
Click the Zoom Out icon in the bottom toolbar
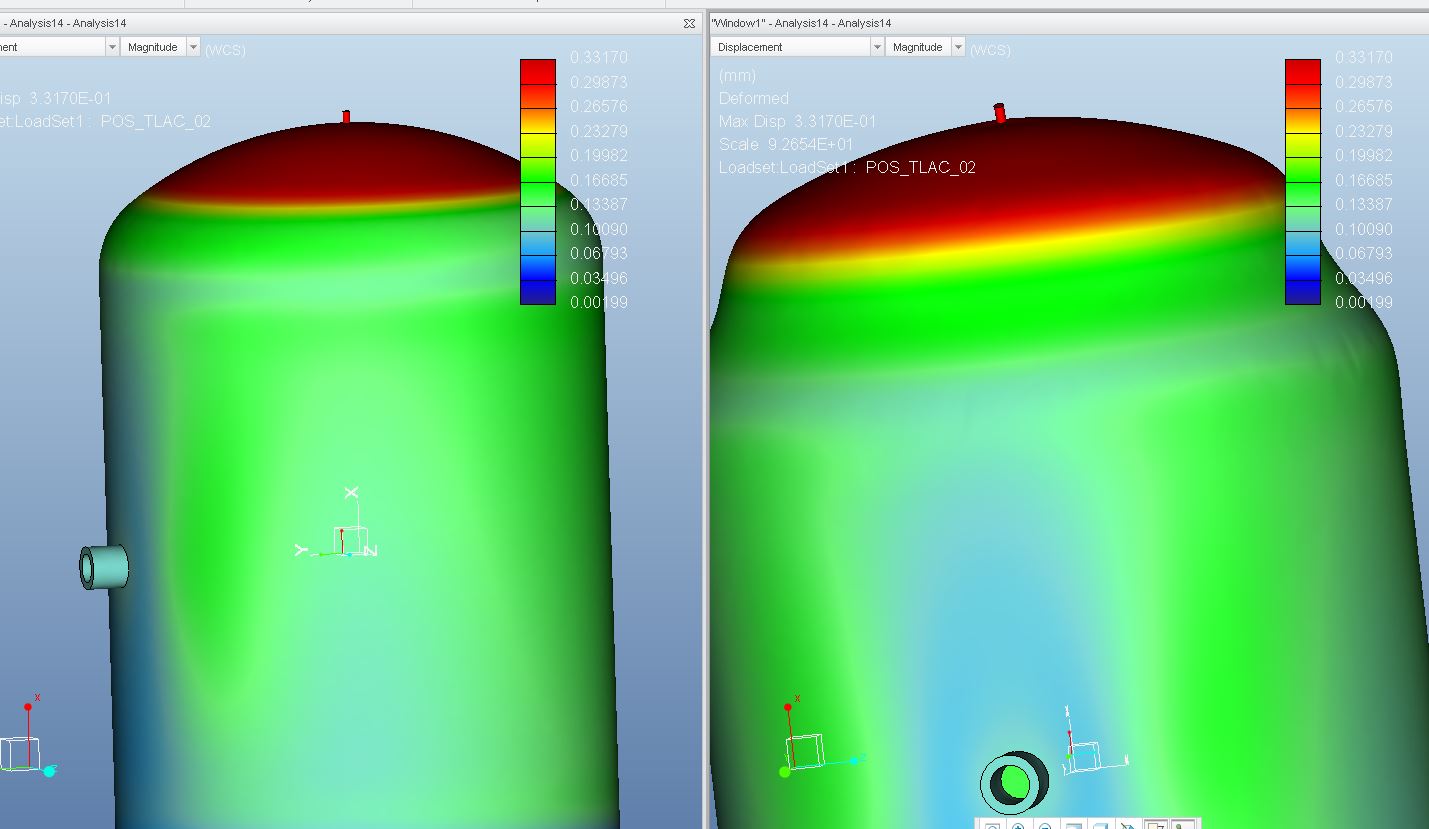pos(1046,825)
